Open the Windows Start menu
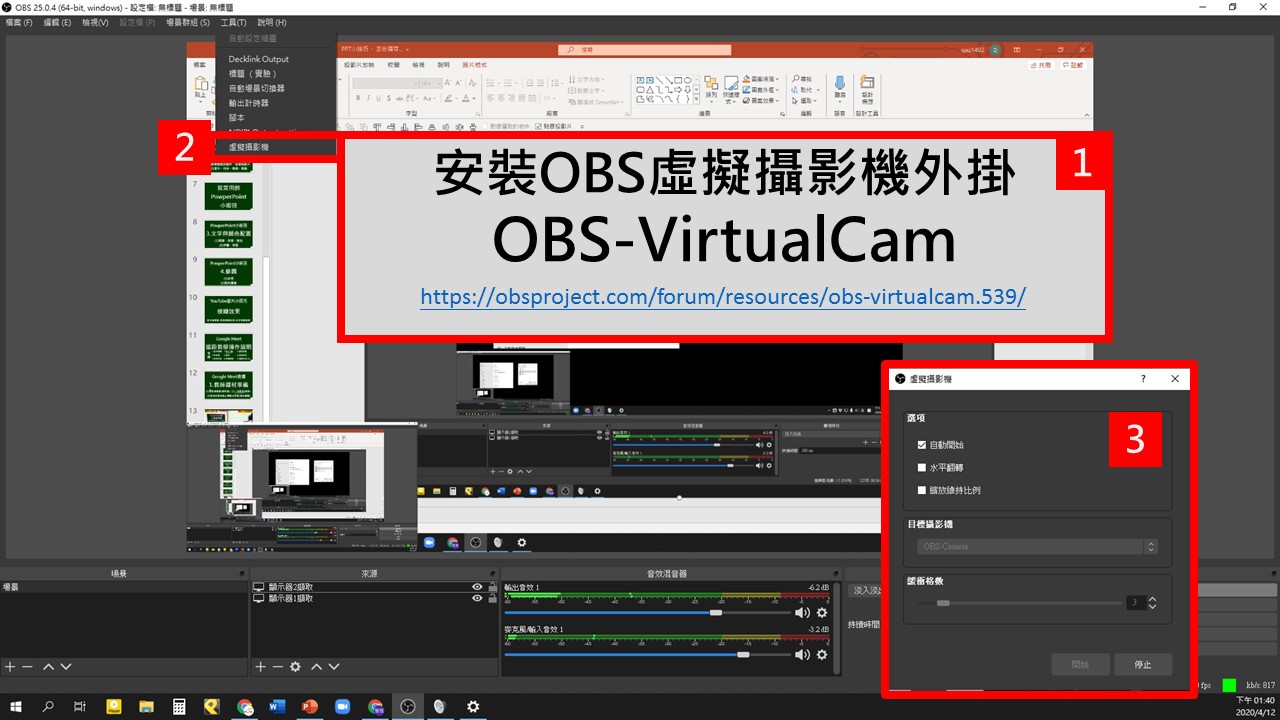Screen dimensions: 1280x720 16,706
